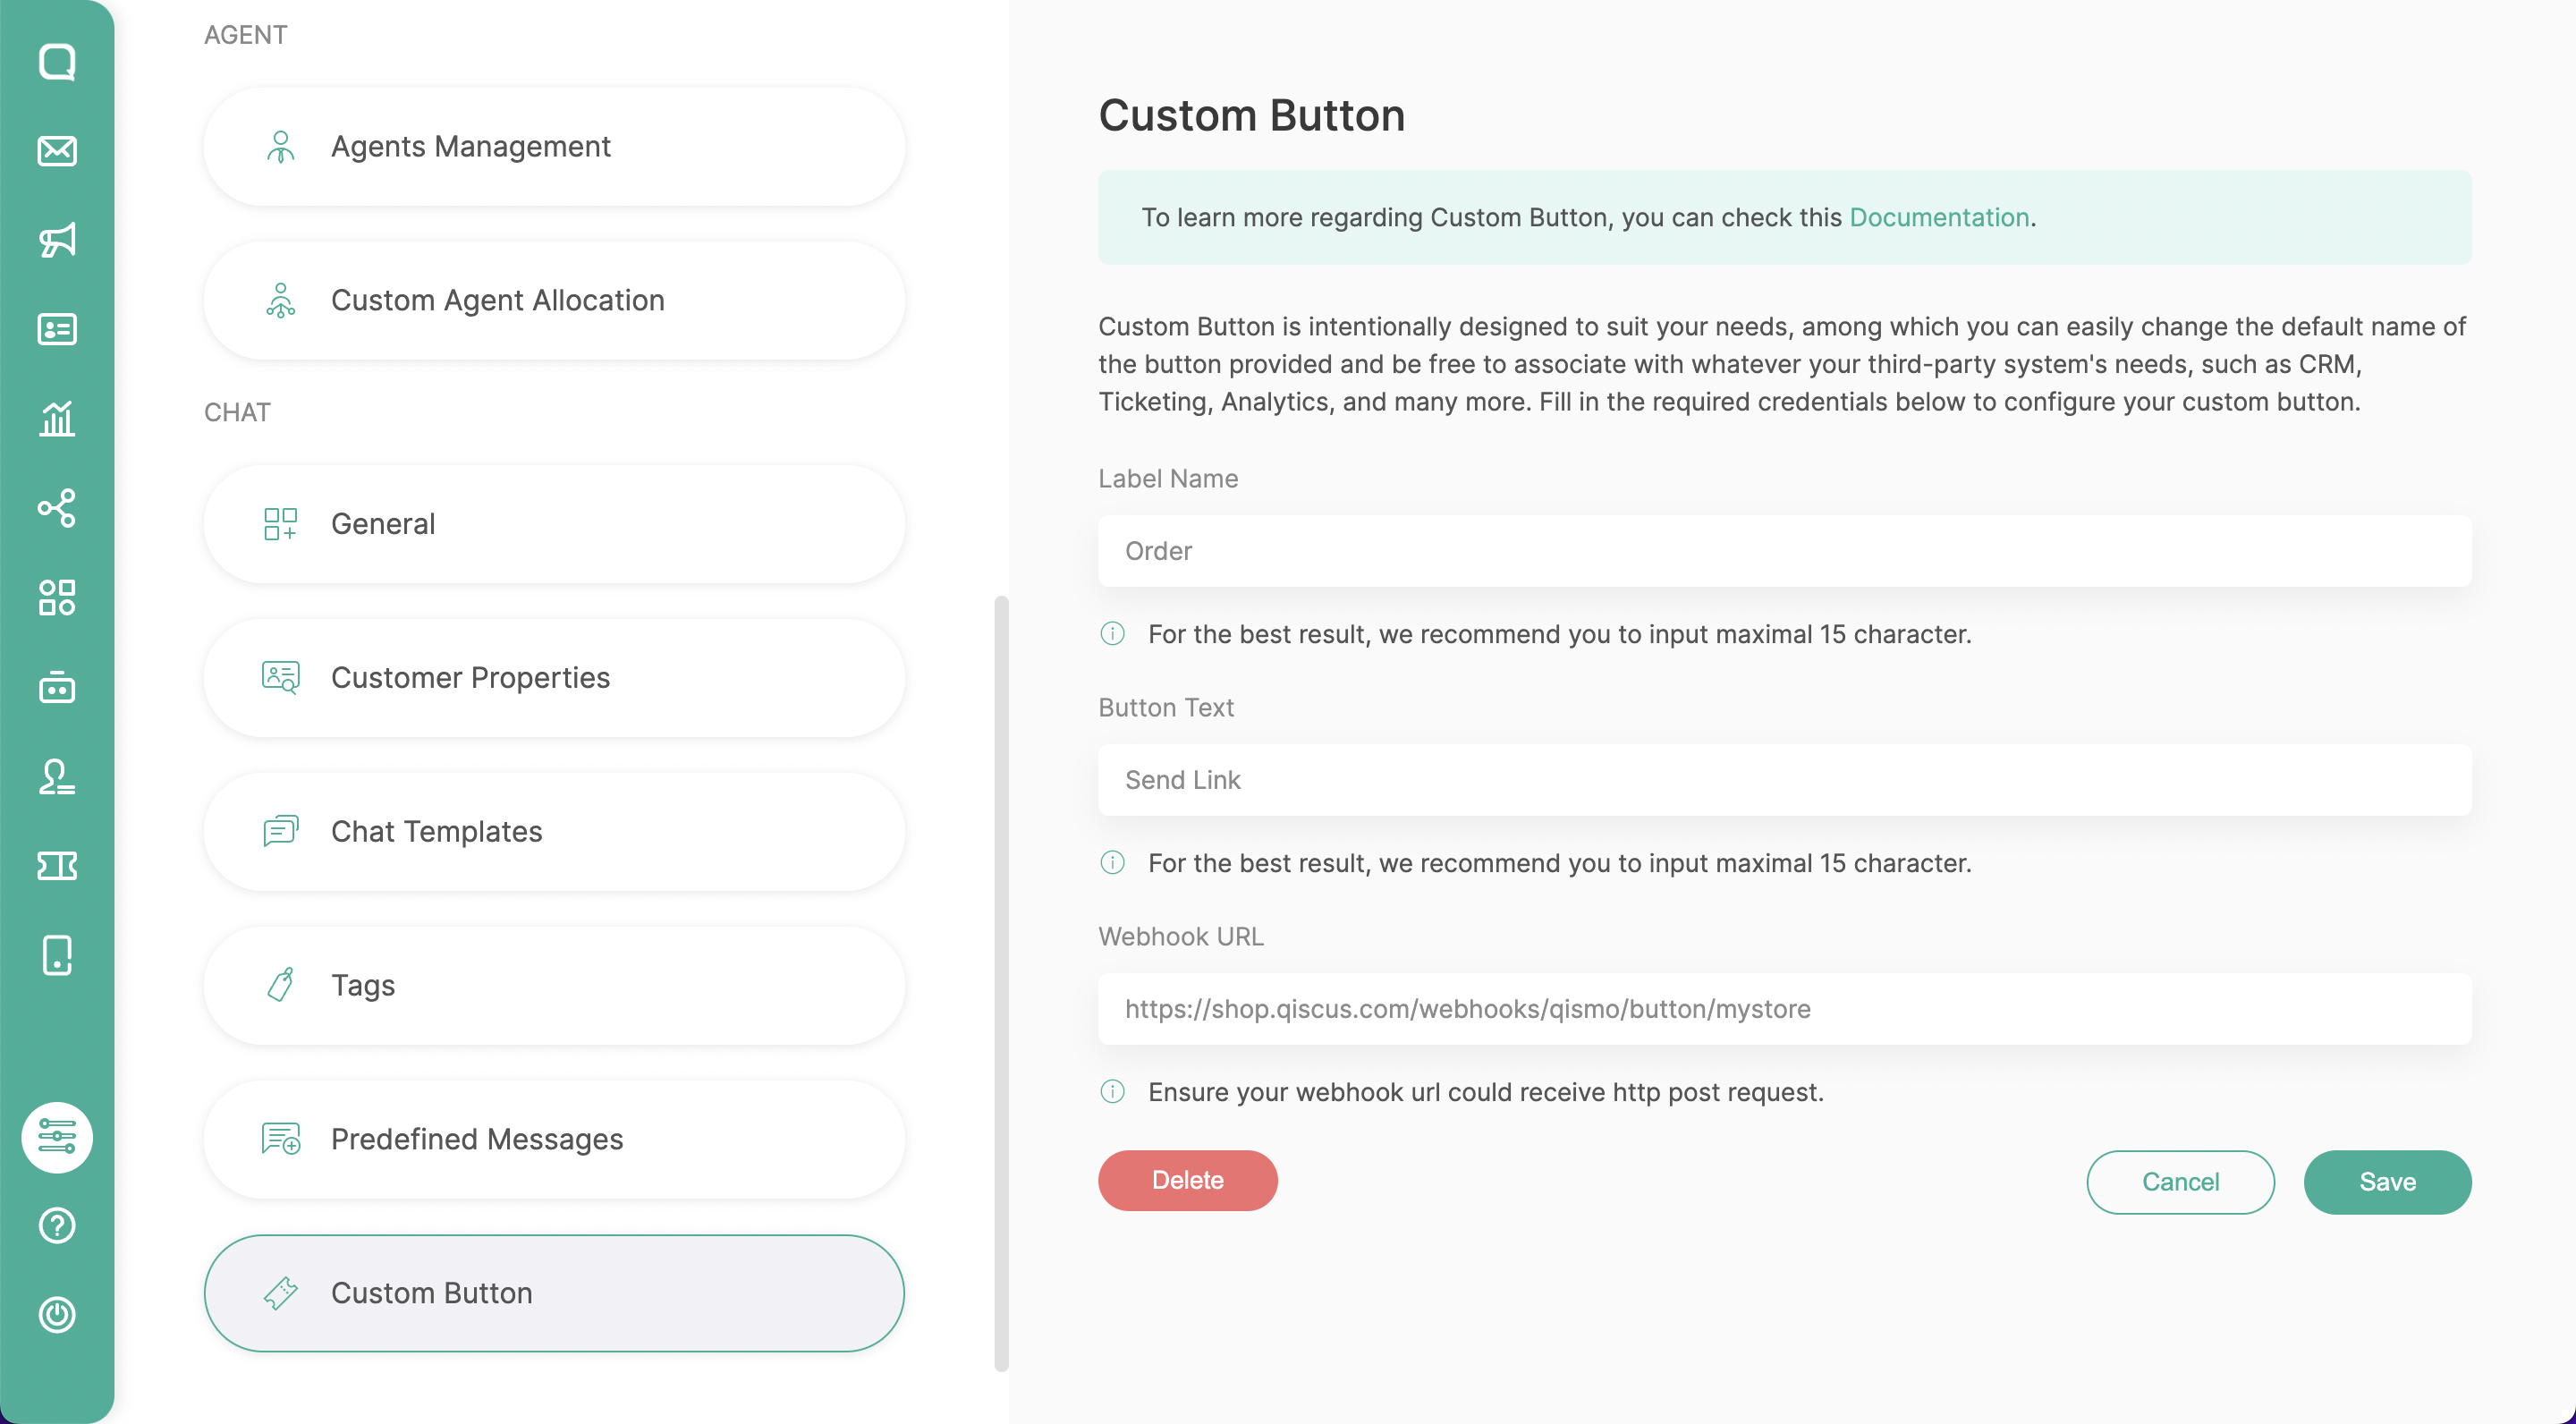Open the analytics chart sidebar icon
This screenshot has height=1424, width=2576.
coord(57,418)
